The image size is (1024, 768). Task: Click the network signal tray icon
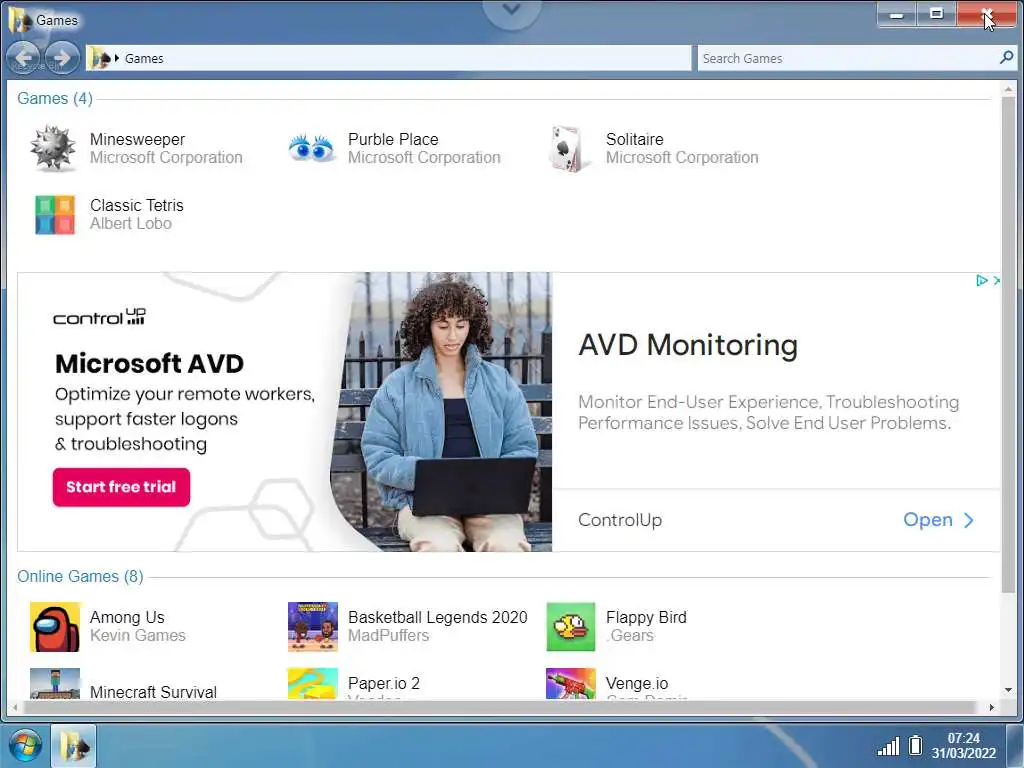888,746
